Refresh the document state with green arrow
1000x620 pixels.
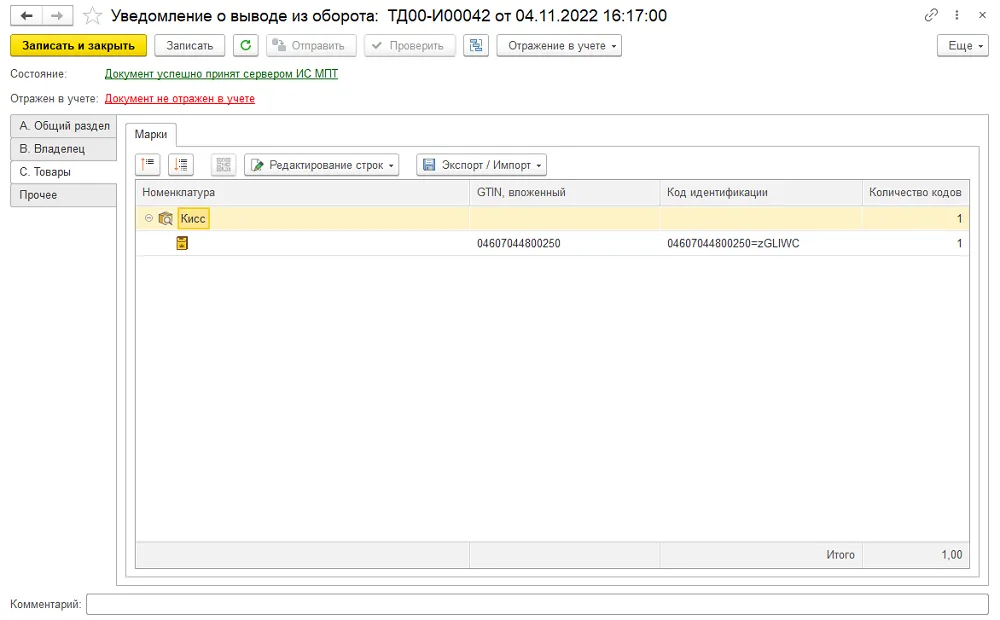pos(246,45)
